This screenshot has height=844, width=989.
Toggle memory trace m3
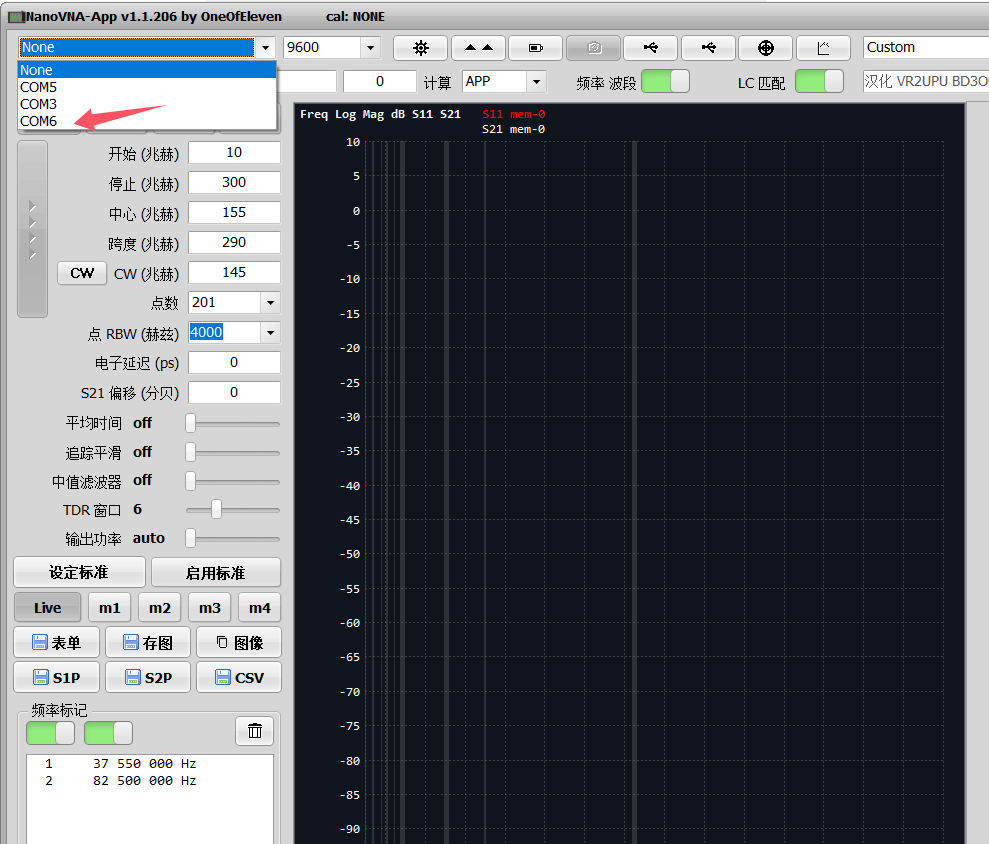click(209, 607)
